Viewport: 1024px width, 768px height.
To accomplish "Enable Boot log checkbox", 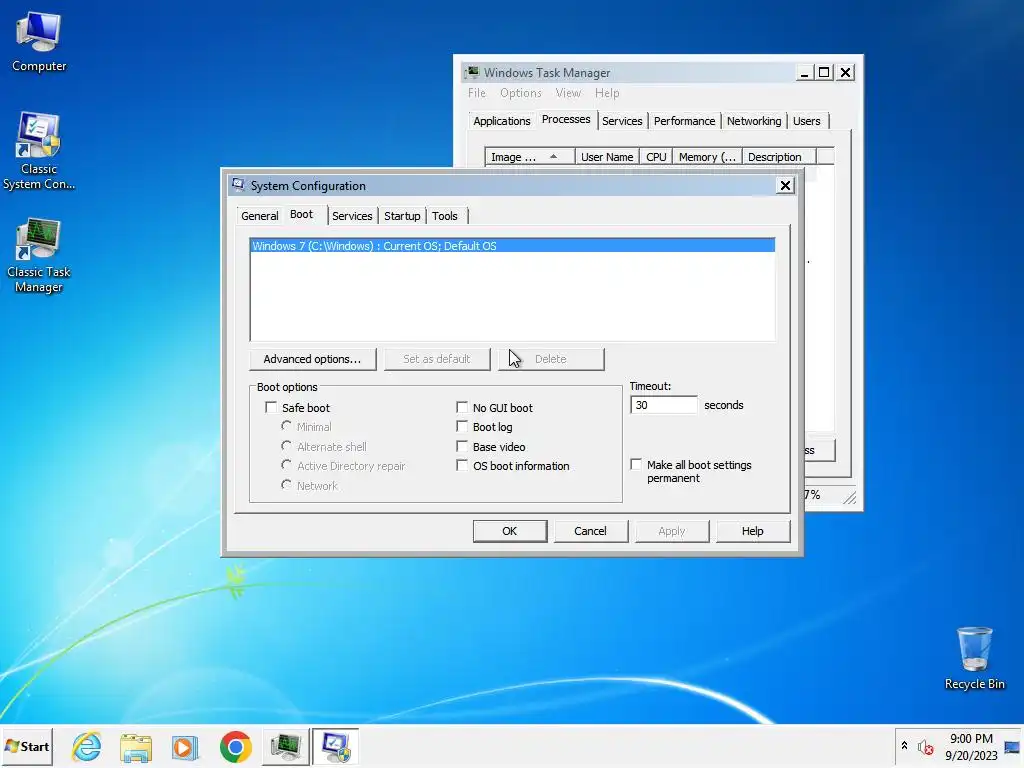I will point(462,426).
